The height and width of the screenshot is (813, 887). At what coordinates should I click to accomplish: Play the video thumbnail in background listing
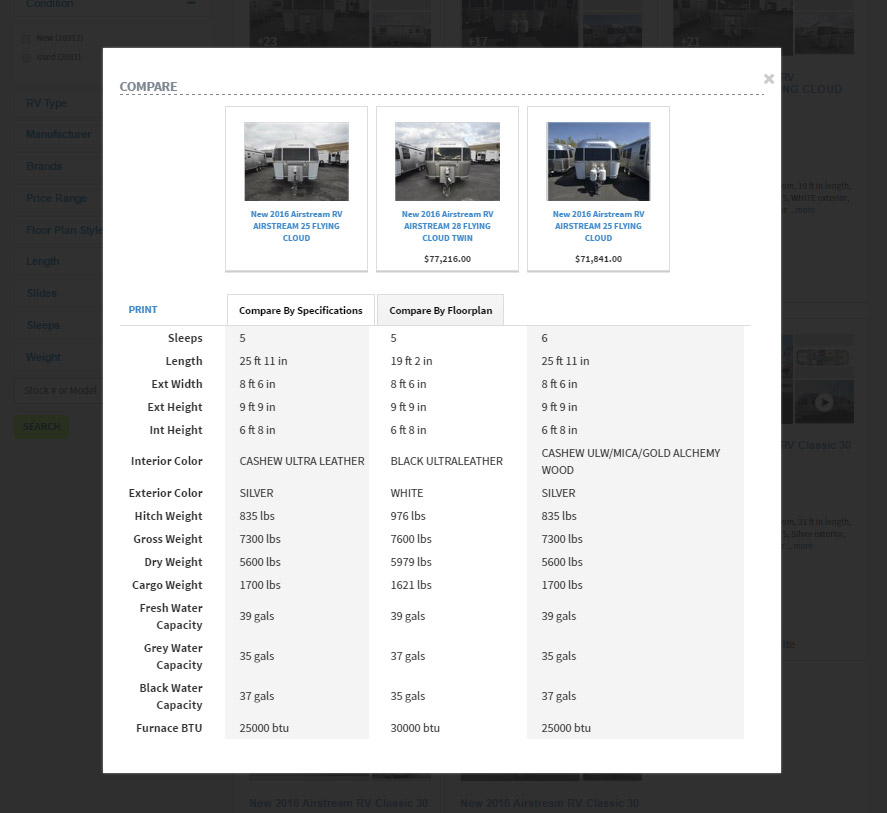point(824,402)
